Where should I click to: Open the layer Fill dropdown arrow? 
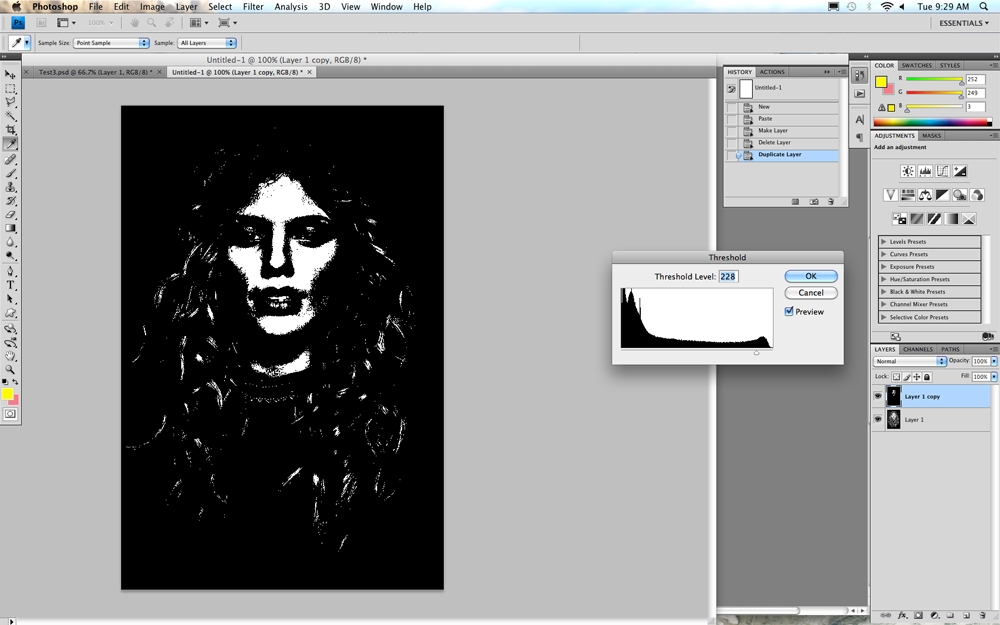pos(994,377)
